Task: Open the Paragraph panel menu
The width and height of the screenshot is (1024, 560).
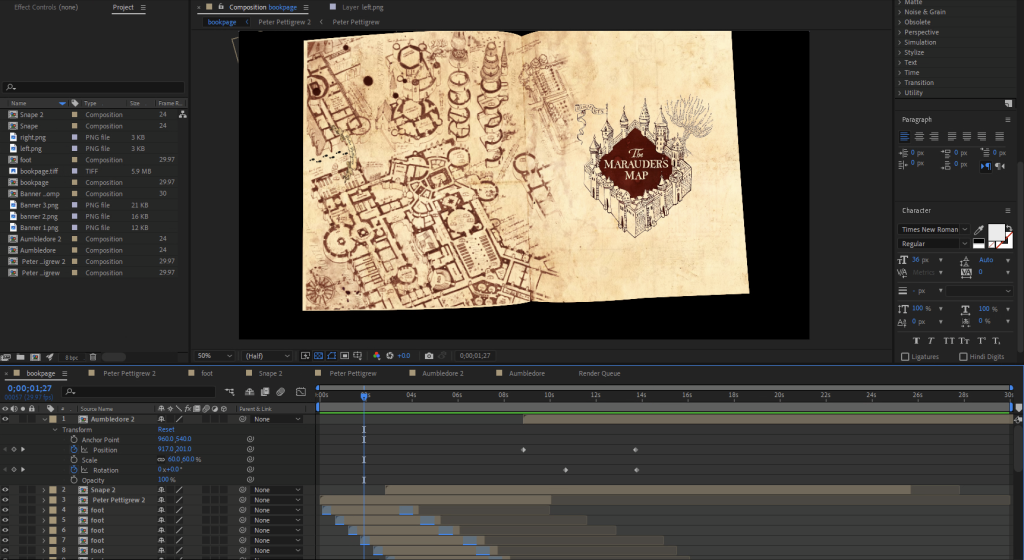Action: coord(1008,119)
